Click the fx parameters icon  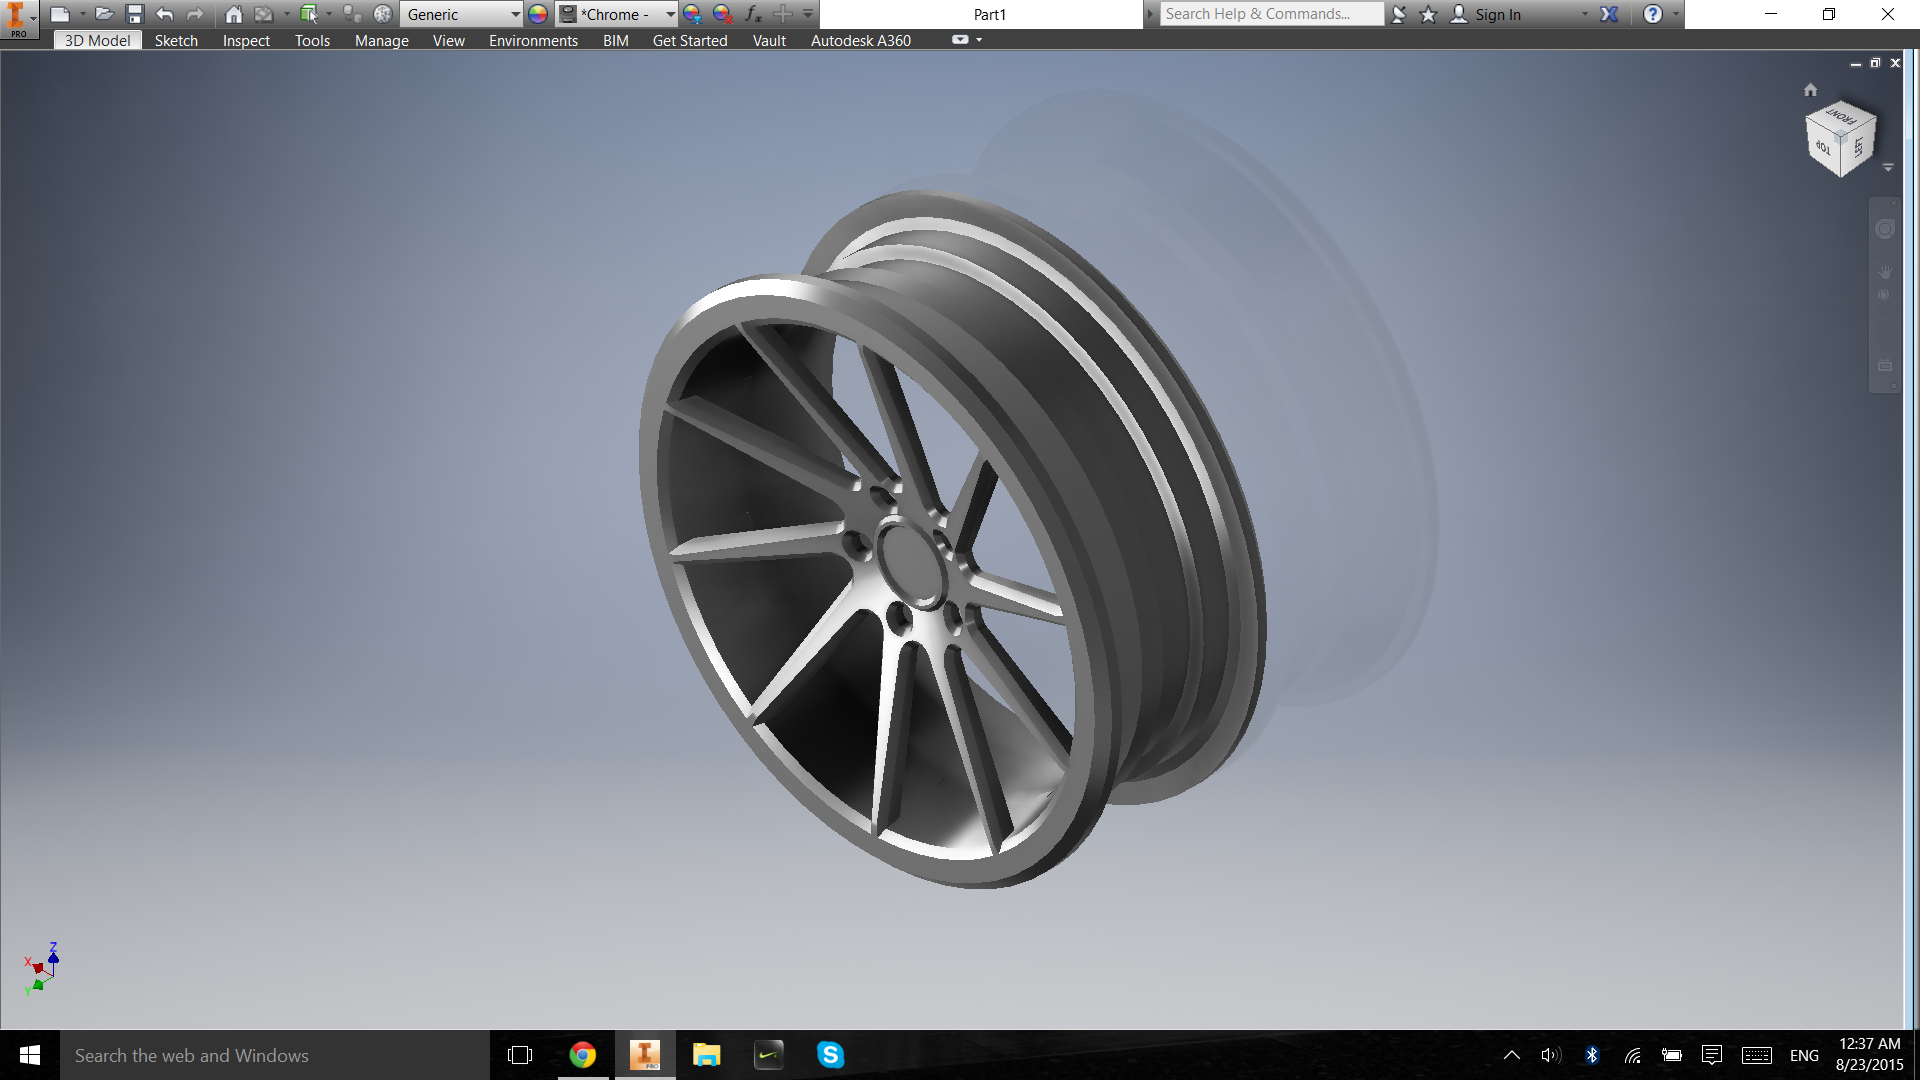(753, 14)
